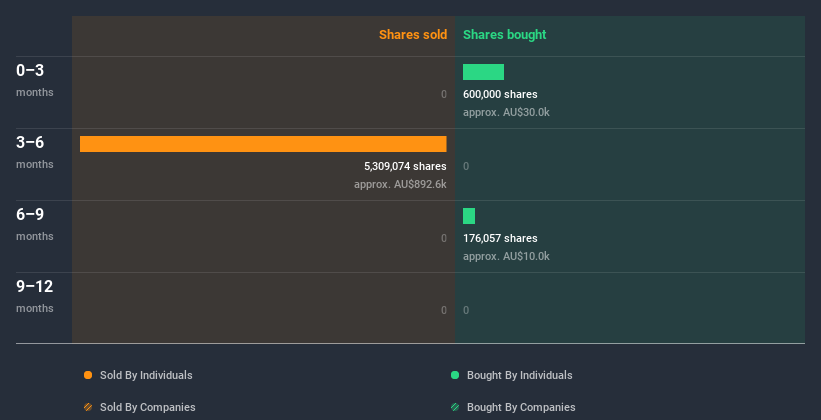Image resolution: width=821 pixels, height=420 pixels.
Task: Click the approx. AU$30.0k value text
Action: point(506,112)
